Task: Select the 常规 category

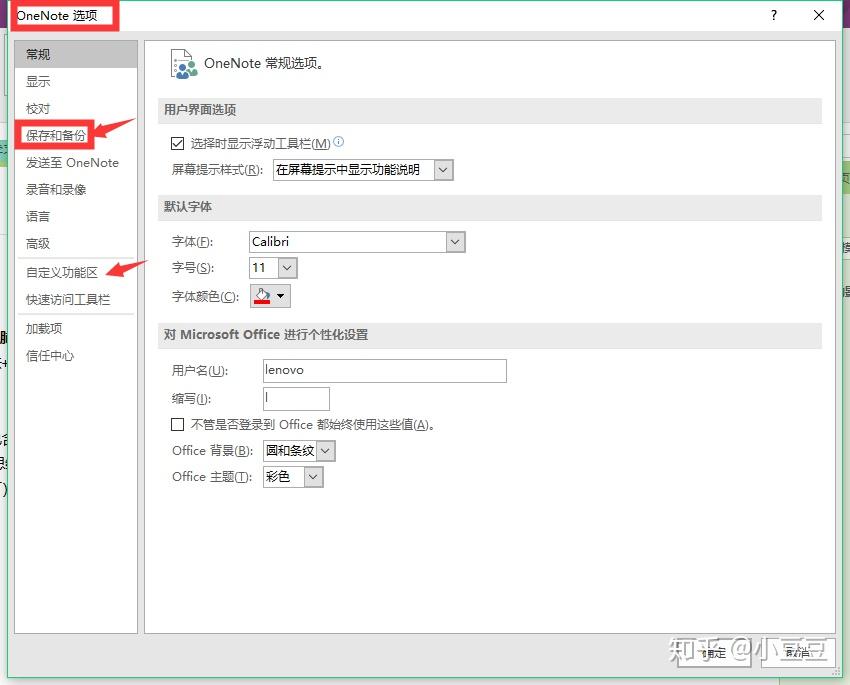Action: click(76, 54)
